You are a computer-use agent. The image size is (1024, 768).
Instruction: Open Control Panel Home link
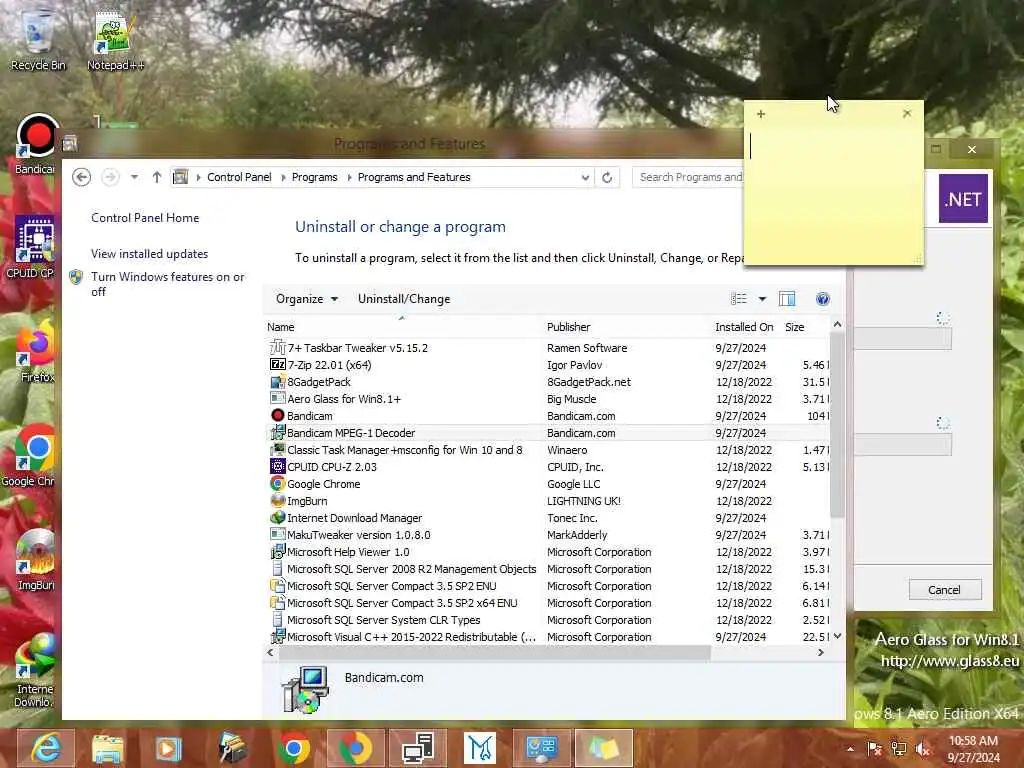point(145,218)
